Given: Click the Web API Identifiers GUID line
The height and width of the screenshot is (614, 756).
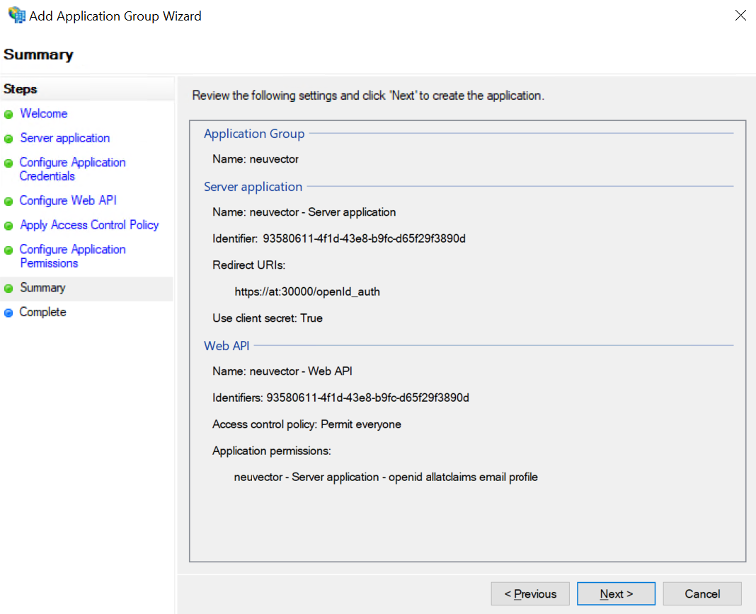Looking at the screenshot, I should (x=341, y=398).
